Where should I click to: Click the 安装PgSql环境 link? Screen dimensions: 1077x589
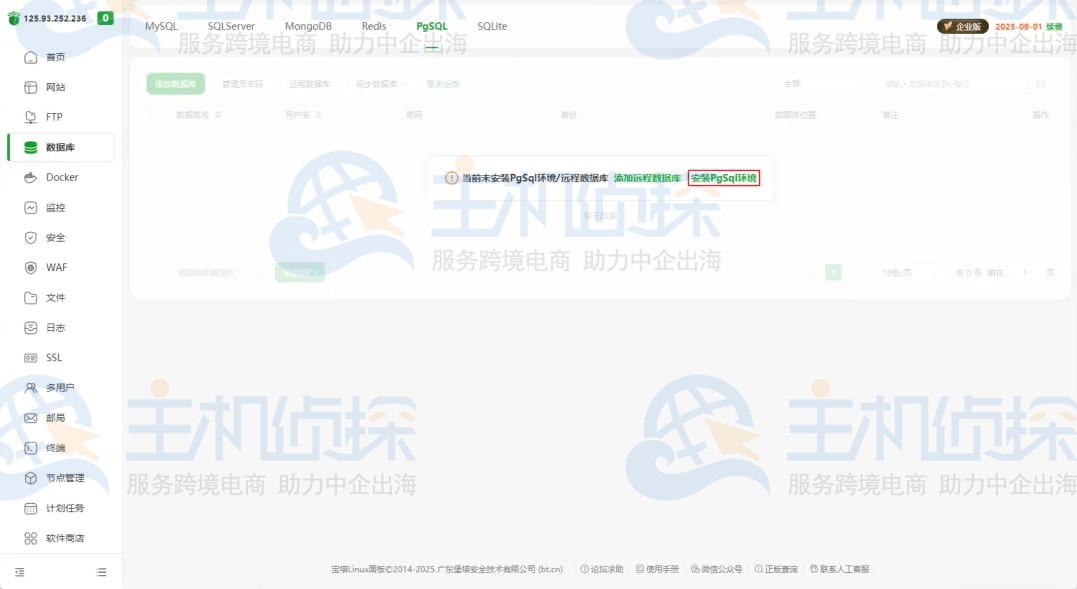point(723,176)
